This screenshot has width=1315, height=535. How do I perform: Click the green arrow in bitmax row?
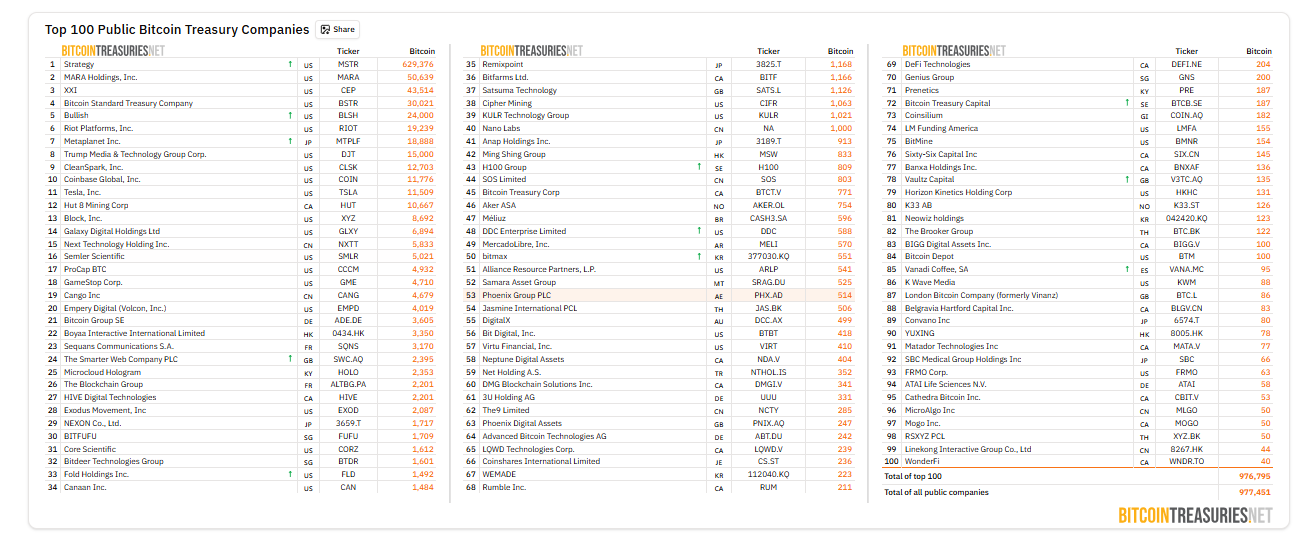coord(699,256)
